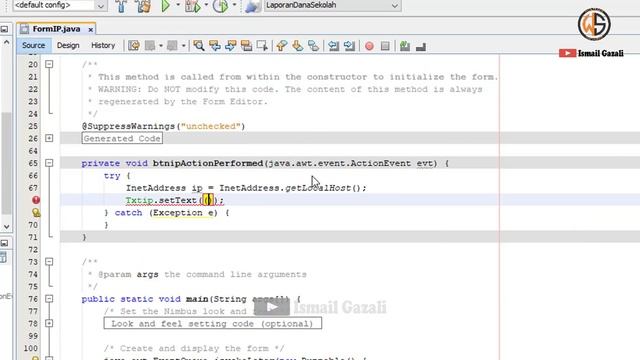The width and height of the screenshot is (640, 360).
Task: Click inside the setText parentheses on line 68
Action: click(x=208, y=200)
